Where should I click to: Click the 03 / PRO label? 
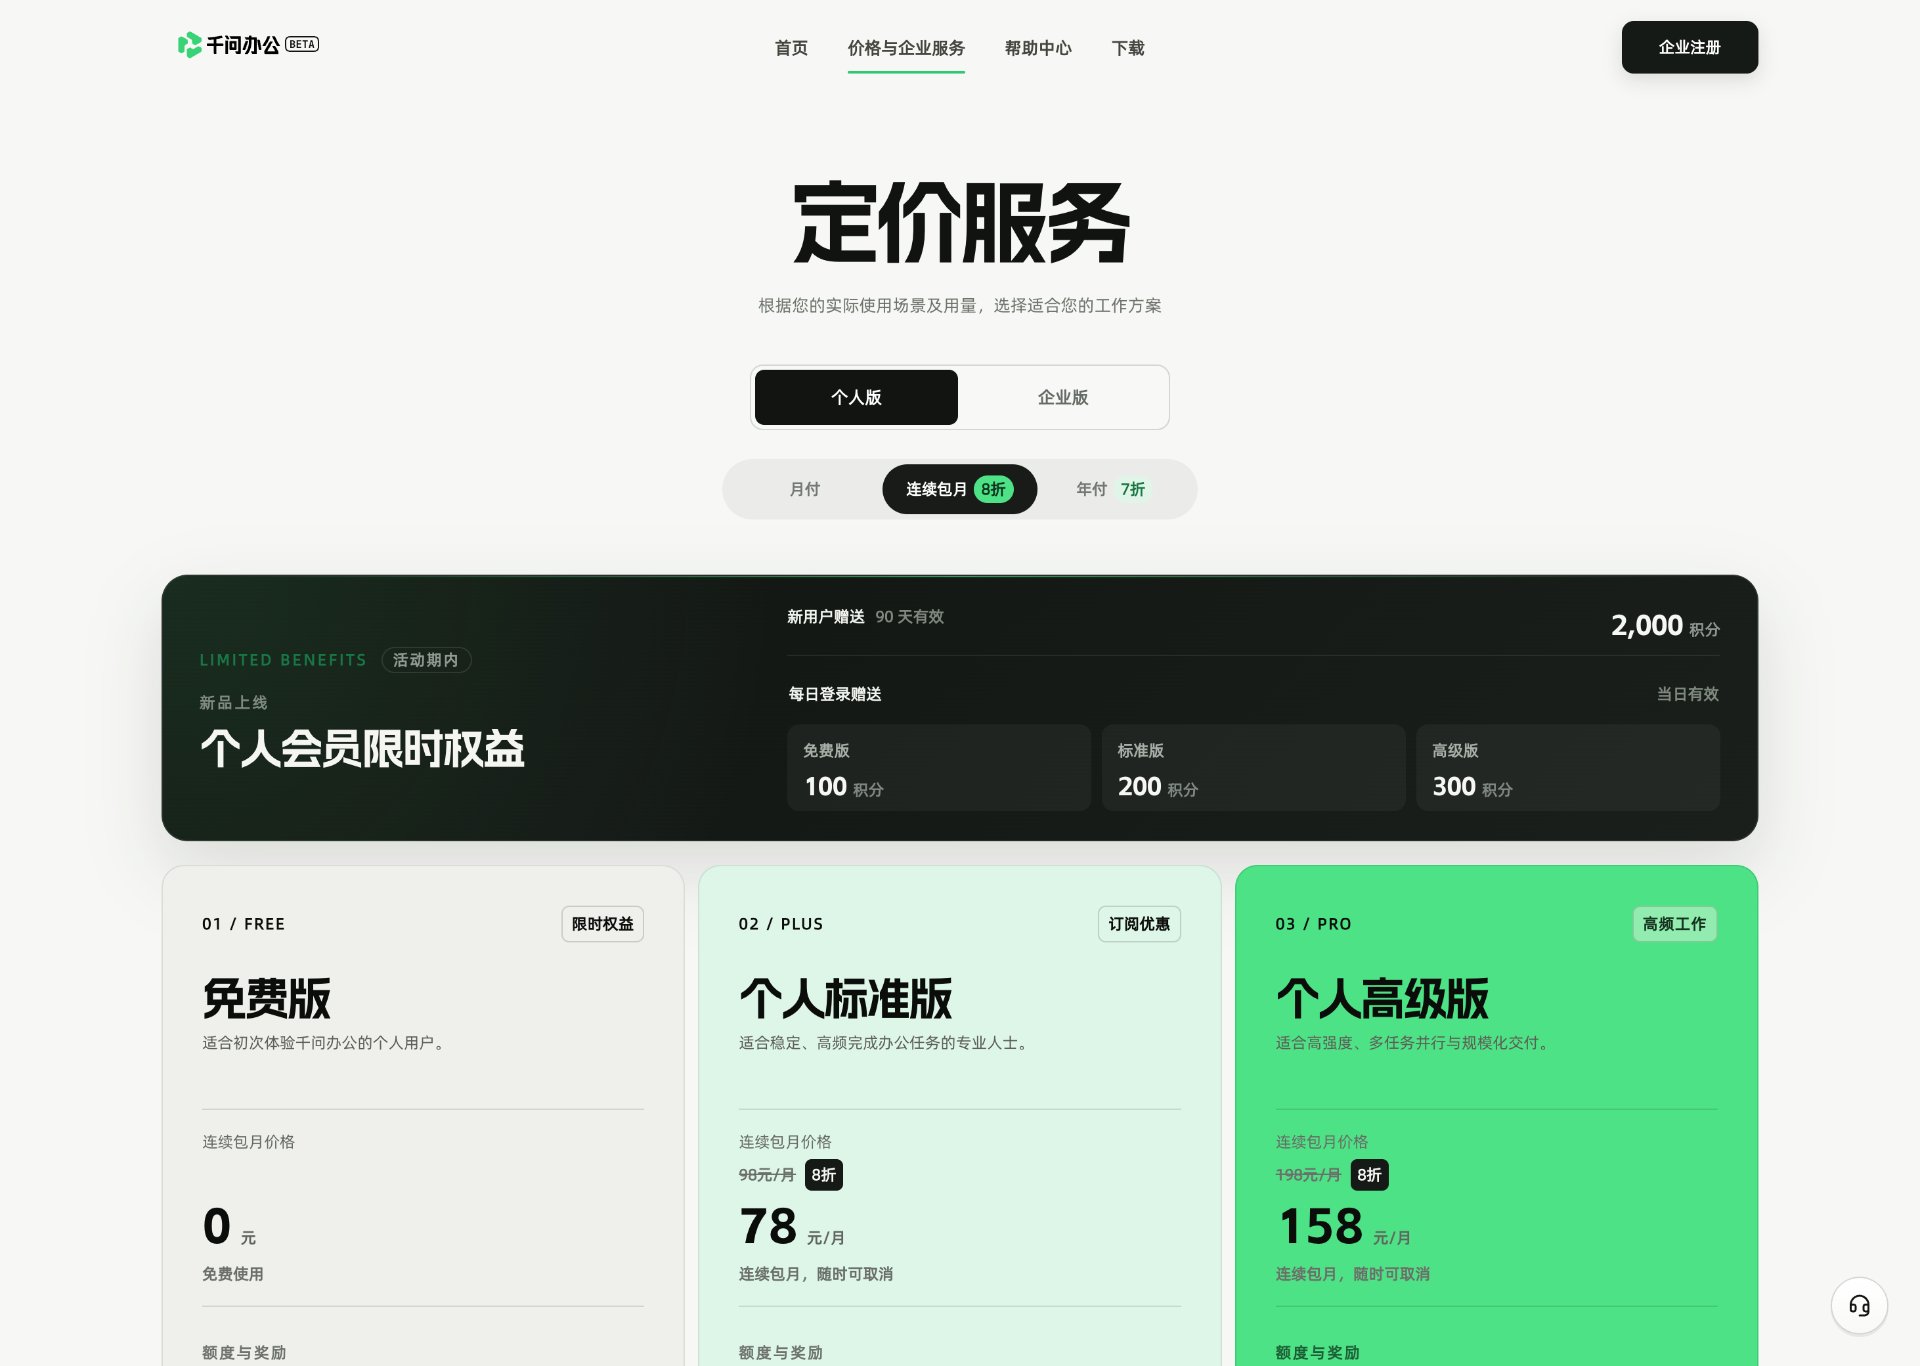point(1314,924)
